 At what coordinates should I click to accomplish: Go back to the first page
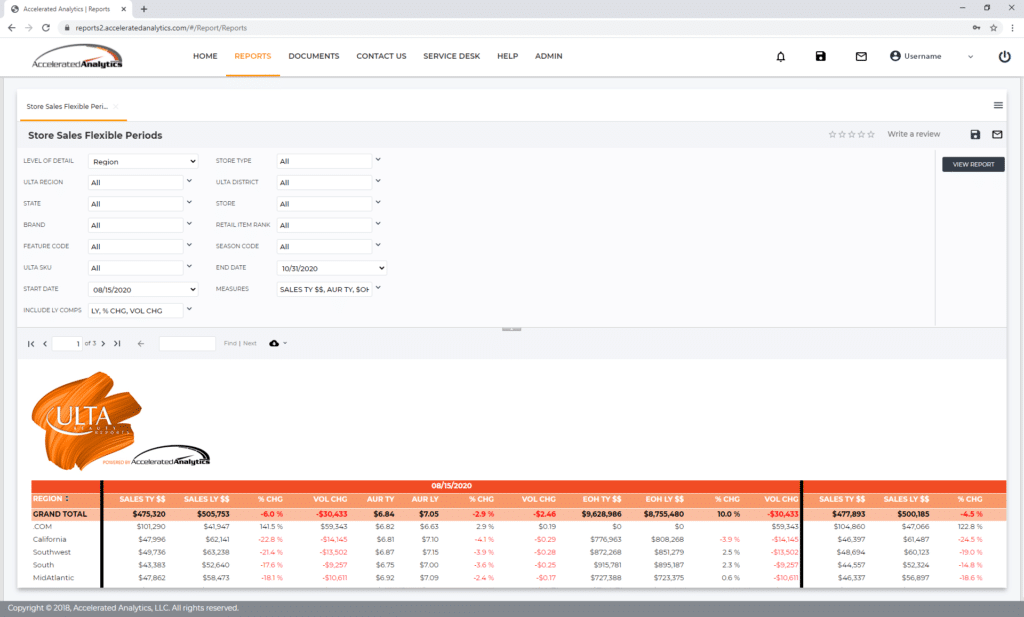[29, 342]
